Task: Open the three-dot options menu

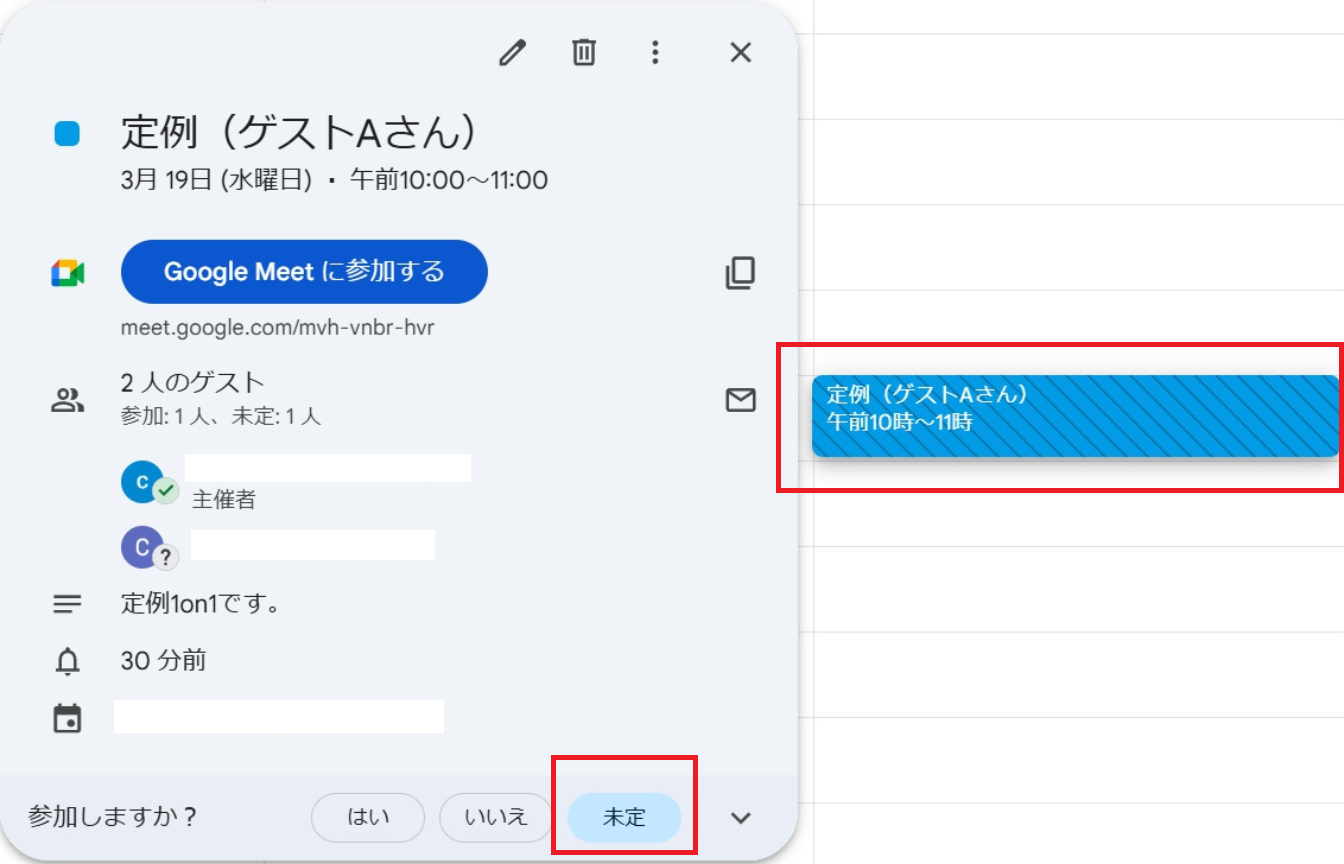Action: 655,53
